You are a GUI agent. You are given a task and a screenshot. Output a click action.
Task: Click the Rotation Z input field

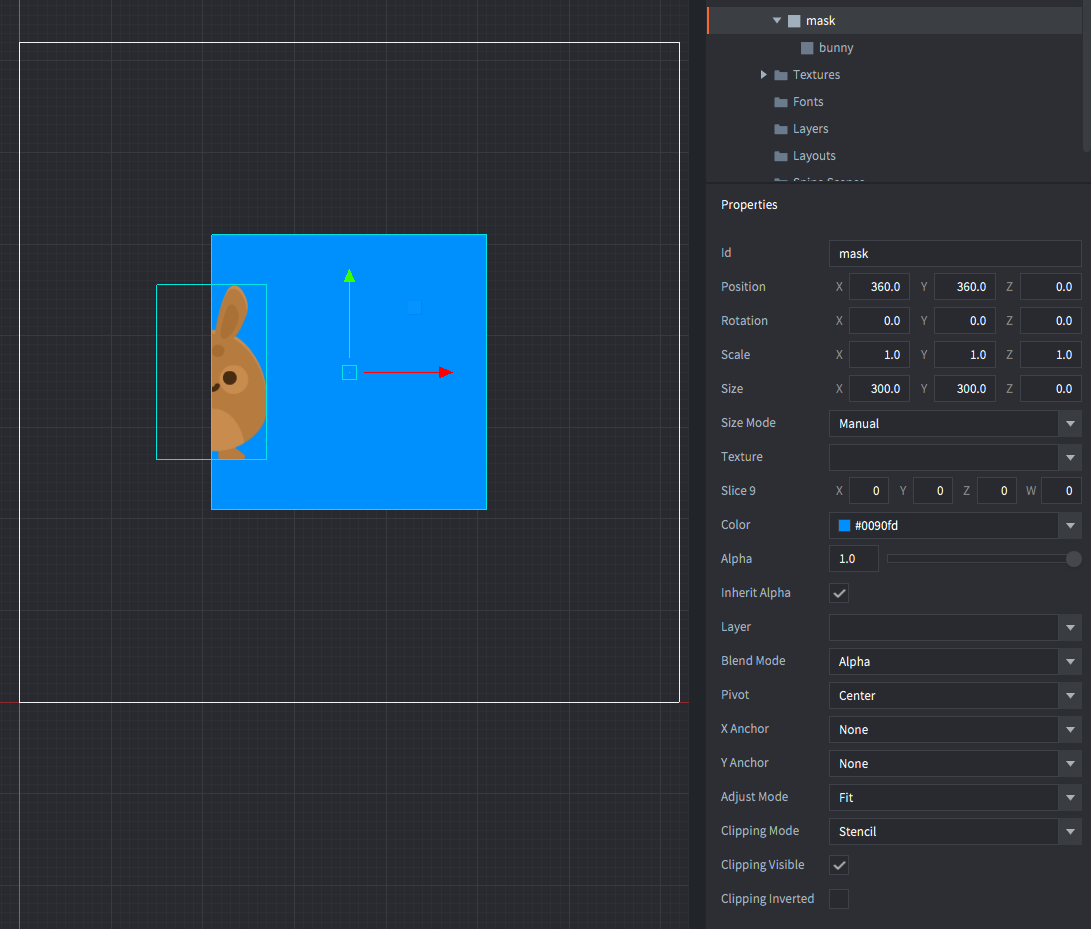pyautogui.click(x=1051, y=321)
